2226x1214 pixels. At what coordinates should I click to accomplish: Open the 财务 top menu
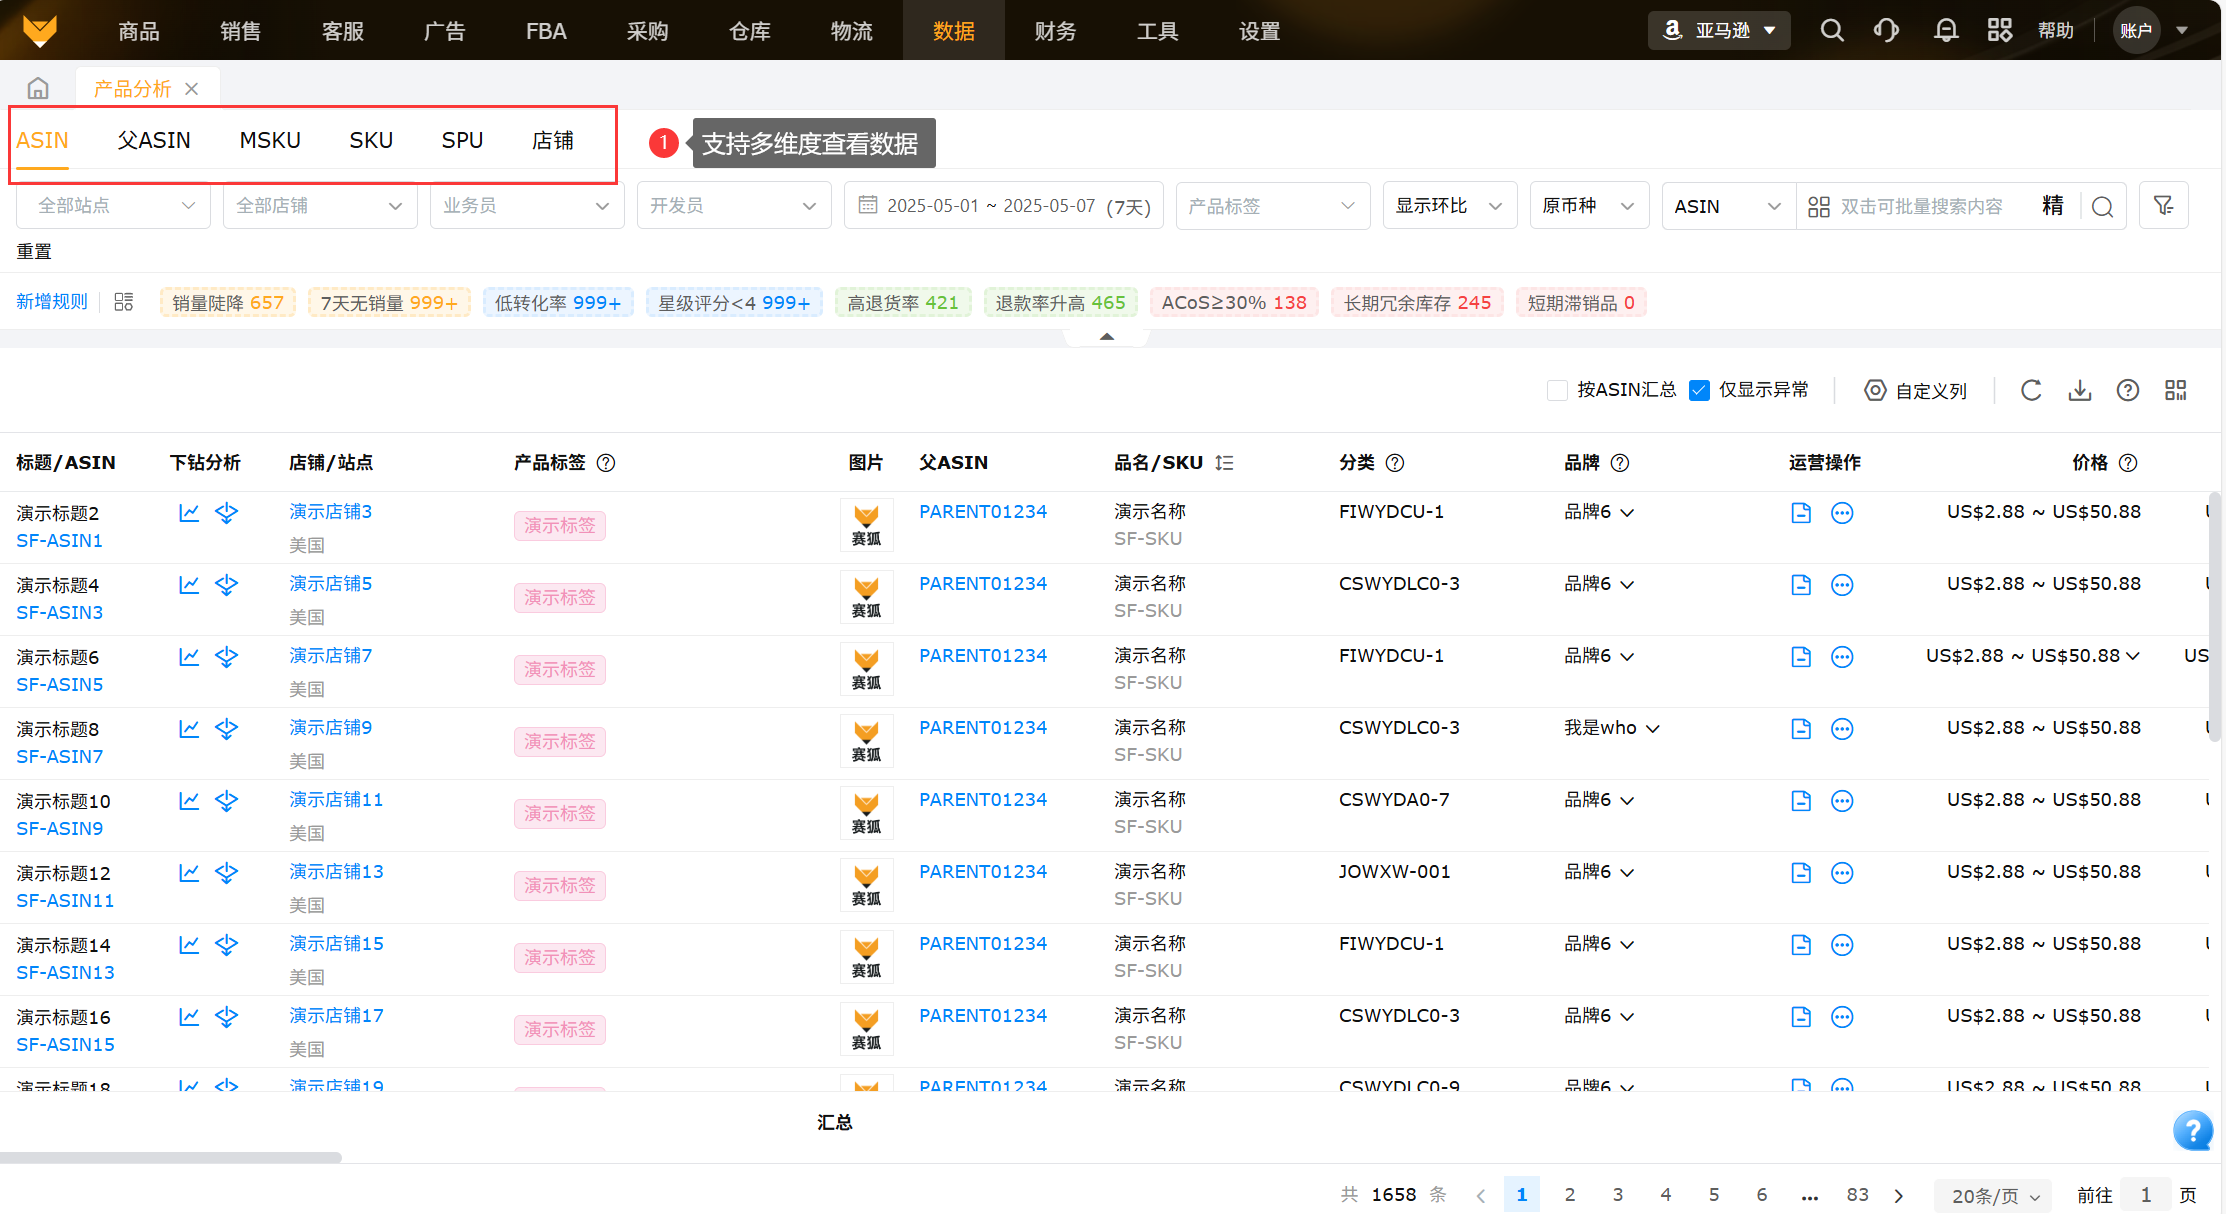[x=1055, y=31]
